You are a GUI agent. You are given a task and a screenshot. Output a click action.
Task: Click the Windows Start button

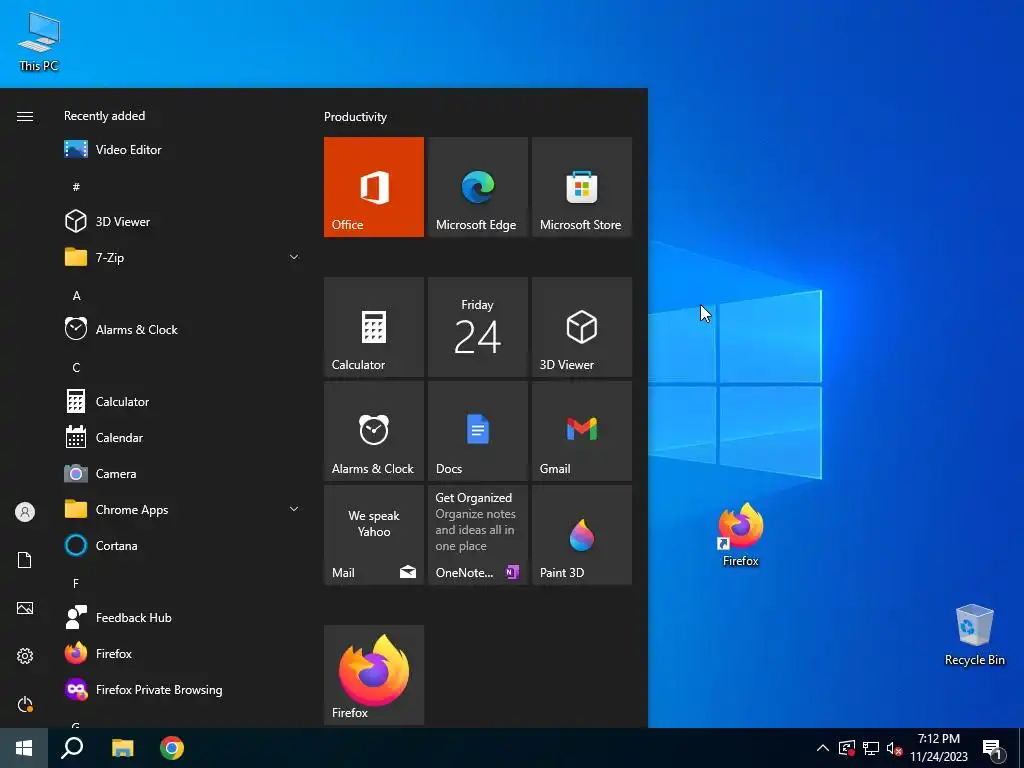[24, 748]
